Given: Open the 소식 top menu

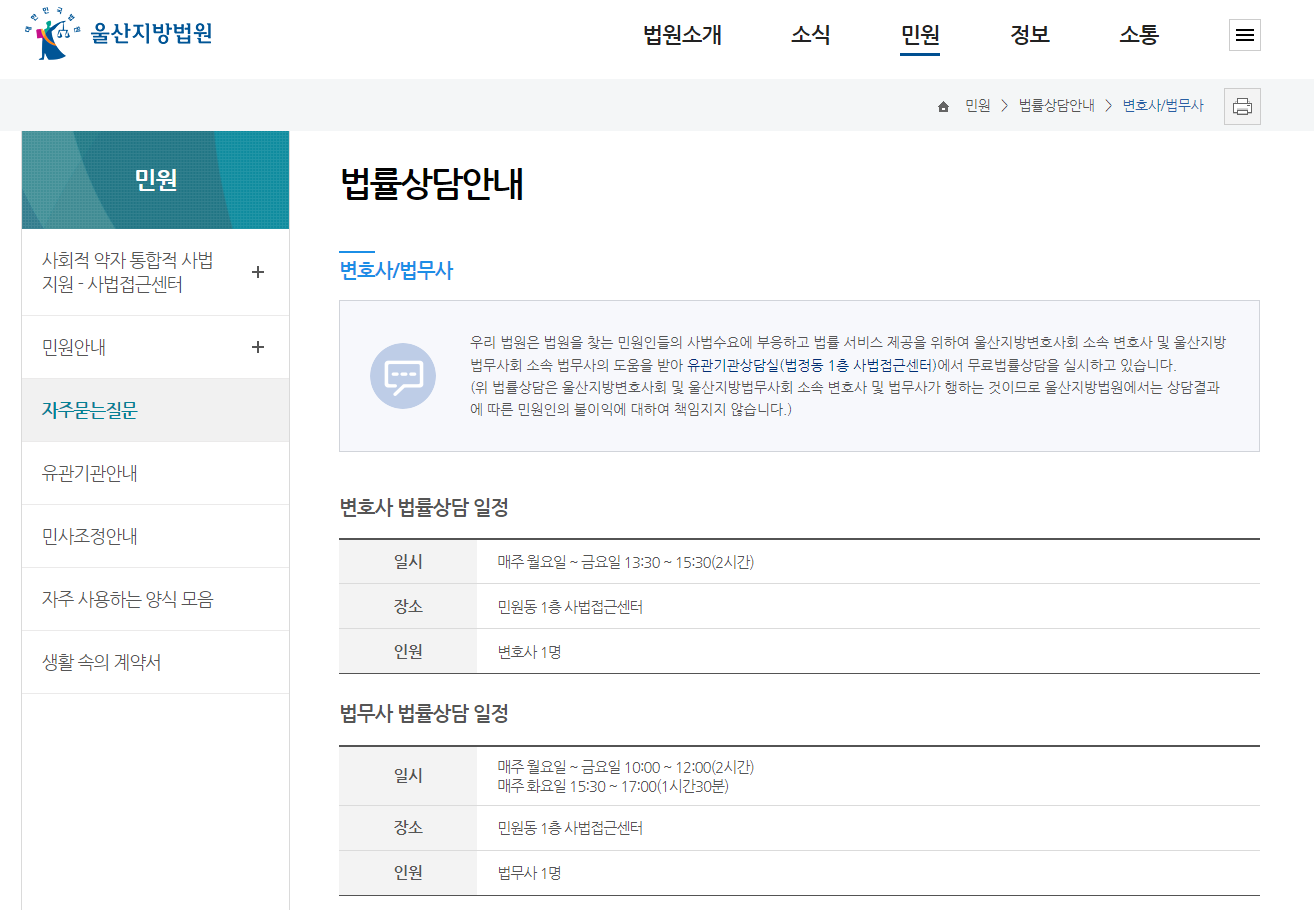Looking at the screenshot, I should click(811, 35).
